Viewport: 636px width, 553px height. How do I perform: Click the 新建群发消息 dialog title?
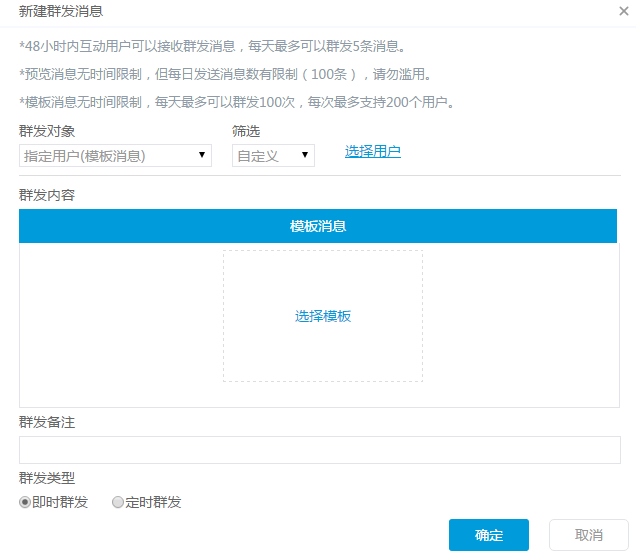tap(61, 12)
